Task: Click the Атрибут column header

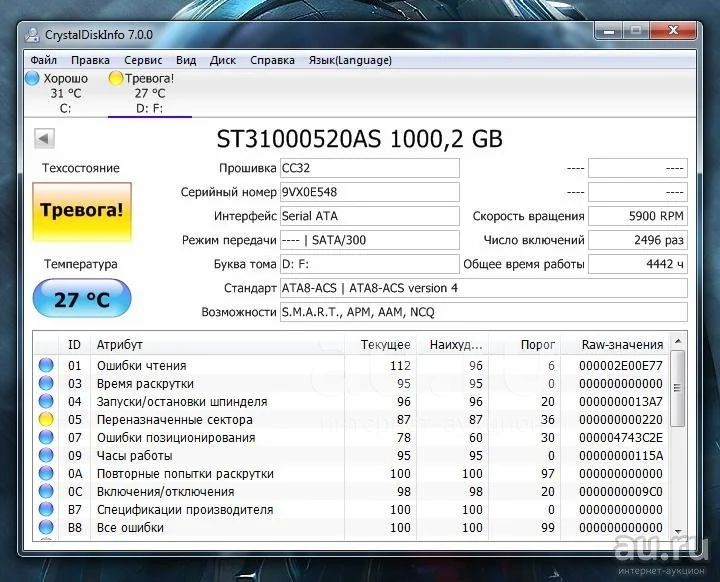Action: pos(217,345)
